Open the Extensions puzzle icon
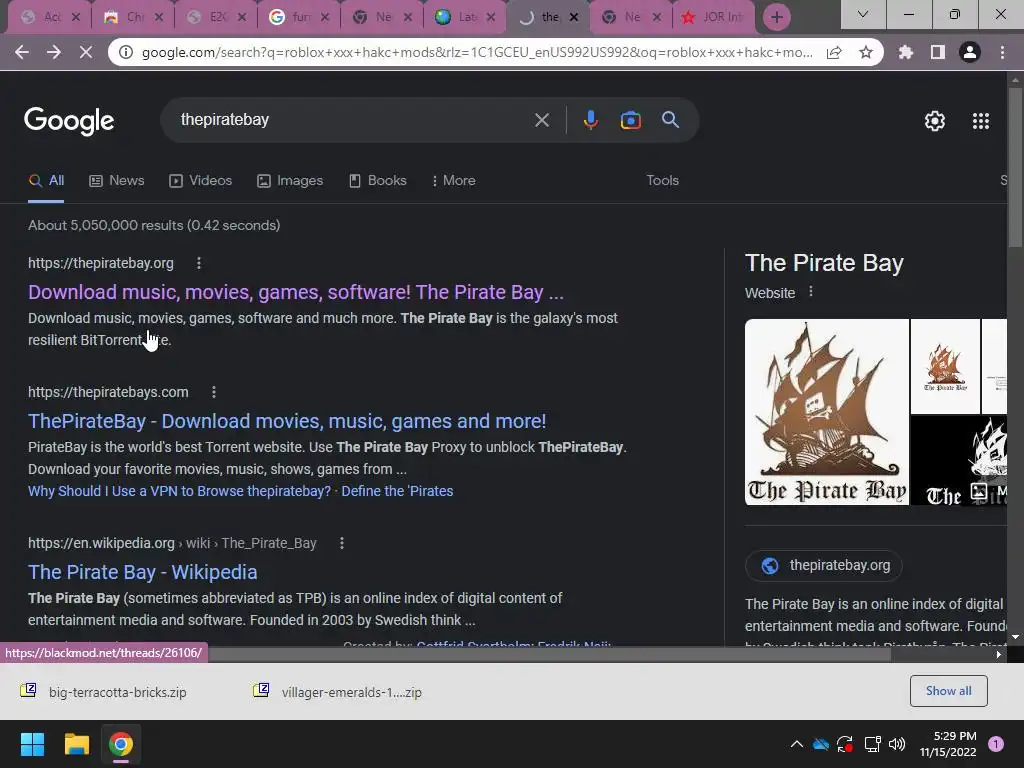The width and height of the screenshot is (1024, 768). tap(906, 52)
